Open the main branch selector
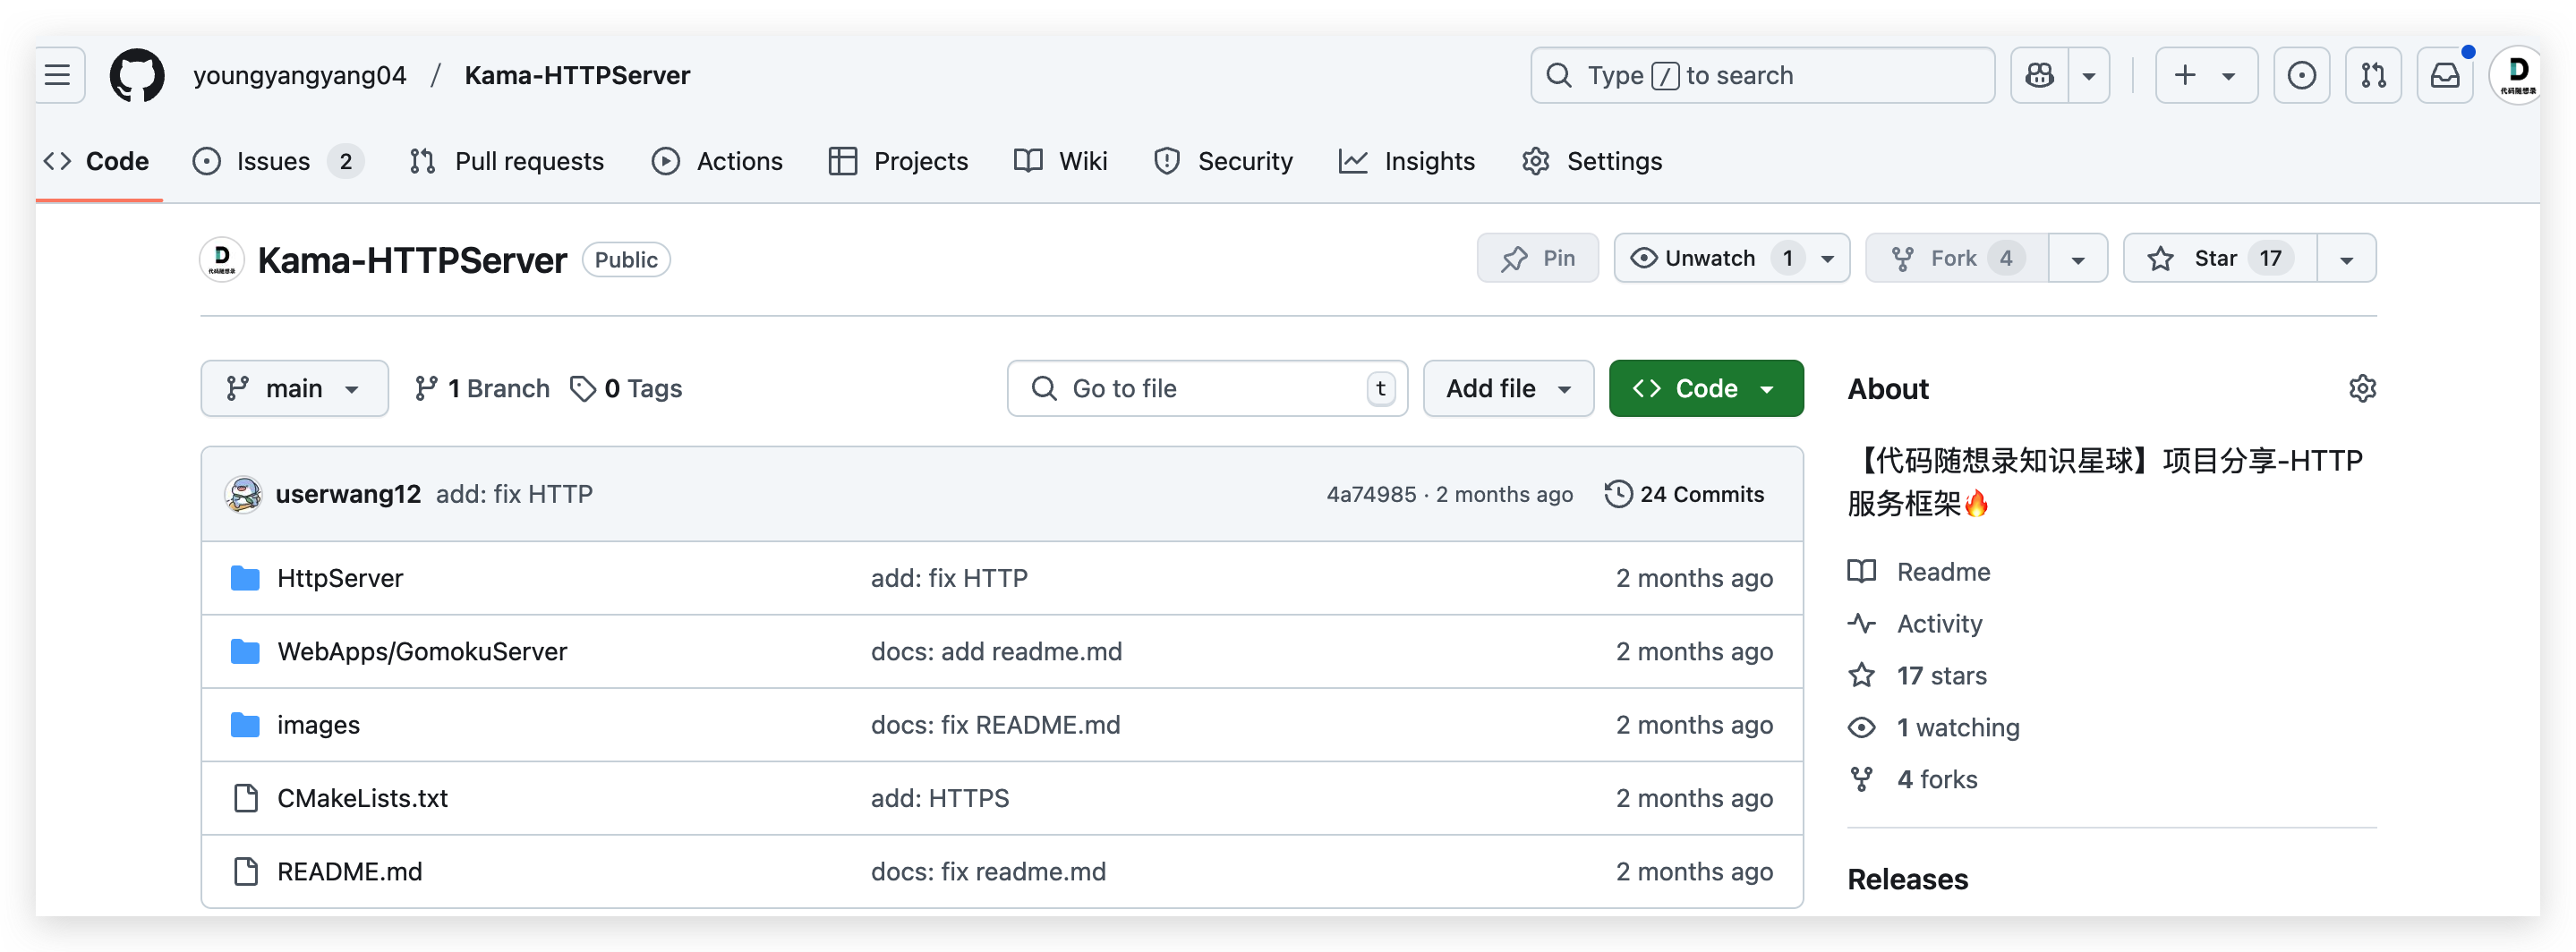 [294, 388]
